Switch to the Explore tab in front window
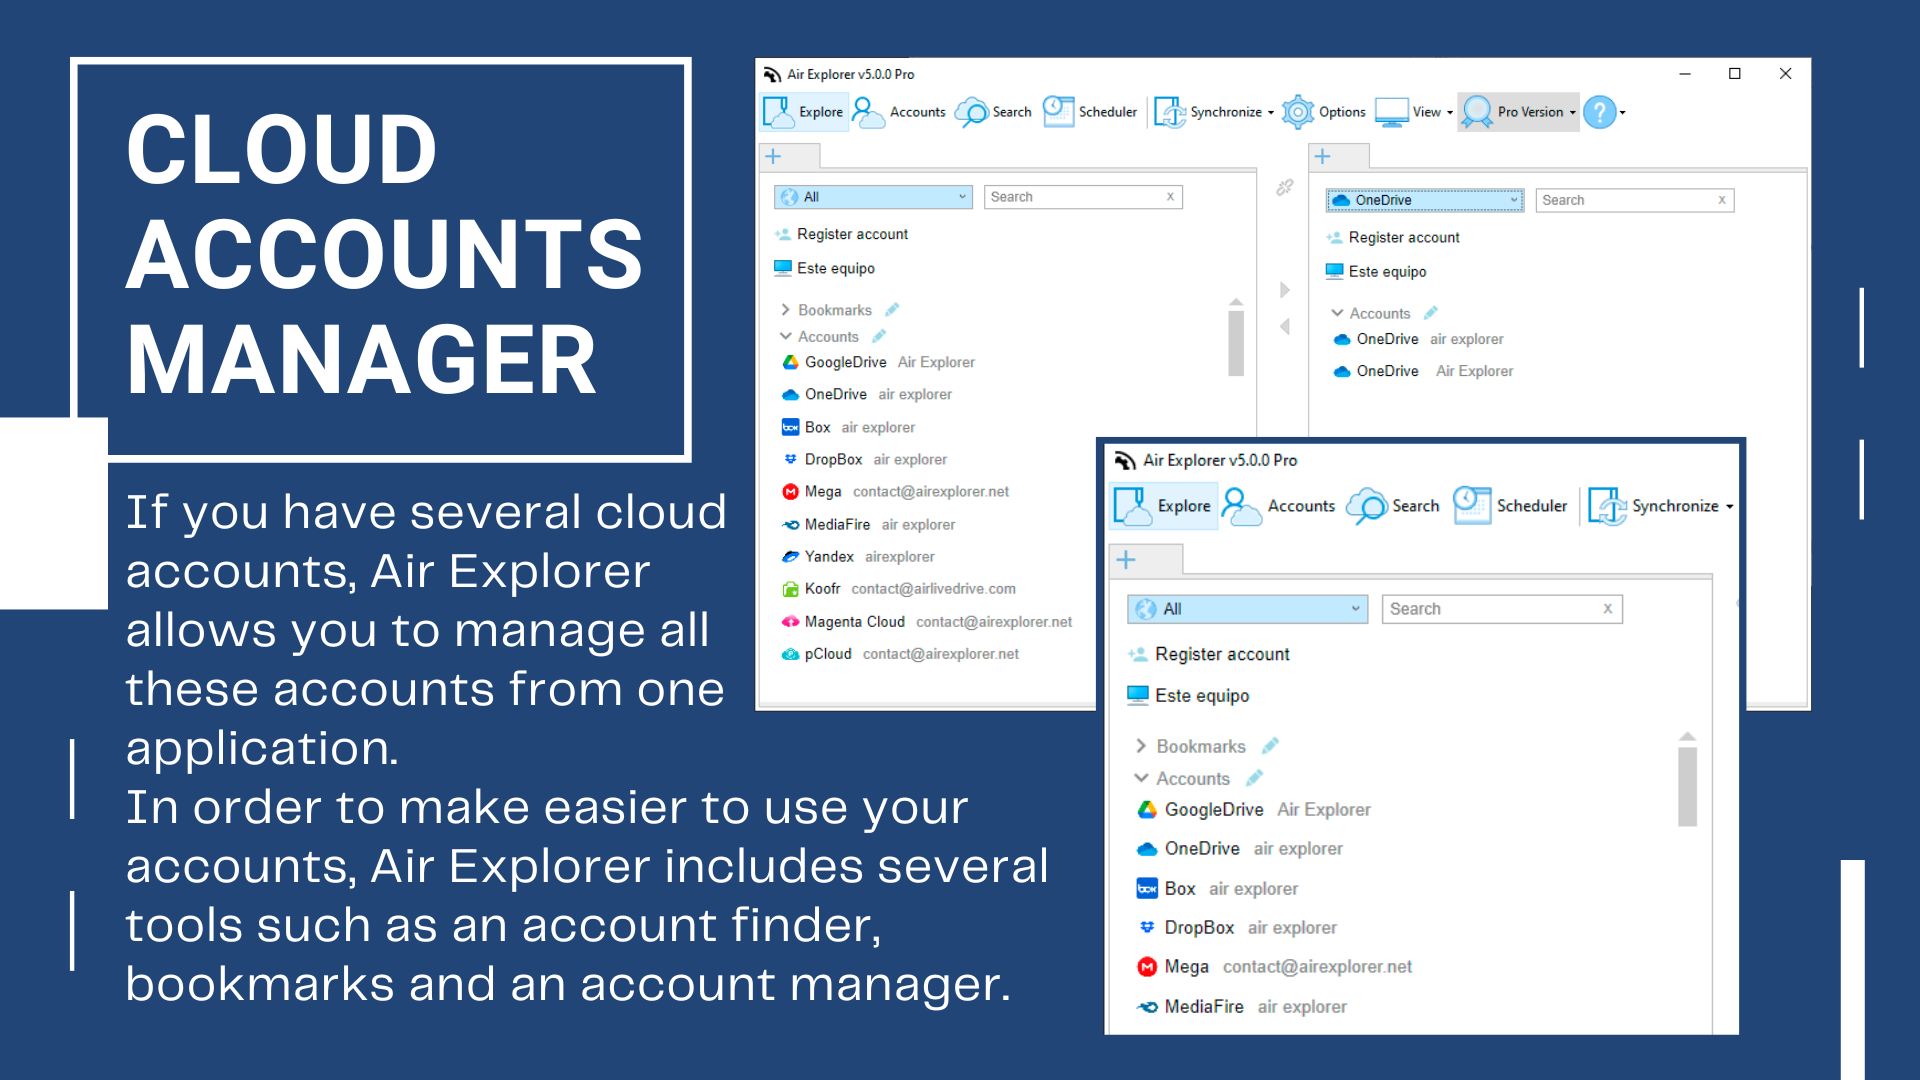This screenshot has height=1080, width=1920. point(1162,505)
